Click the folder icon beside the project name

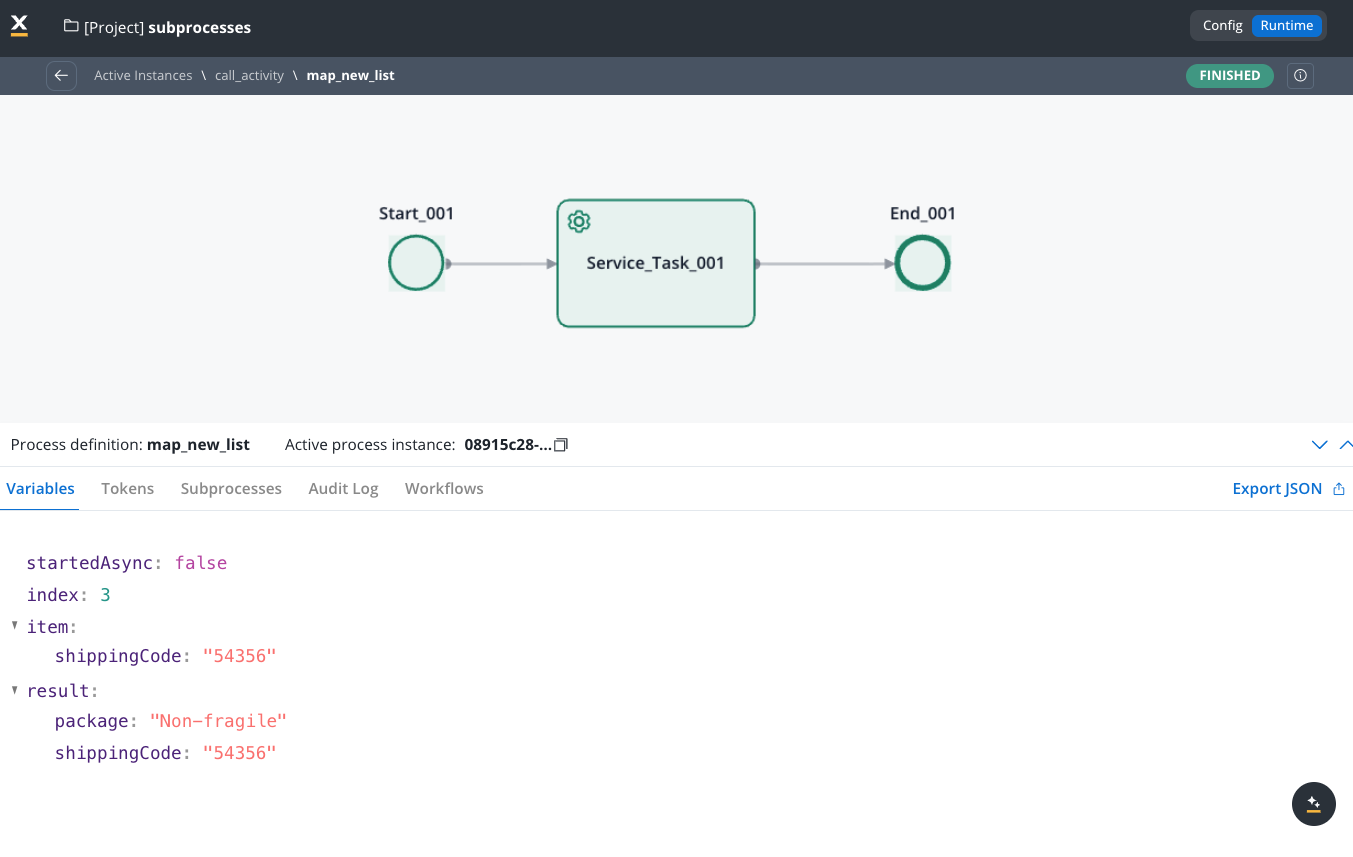click(x=71, y=27)
